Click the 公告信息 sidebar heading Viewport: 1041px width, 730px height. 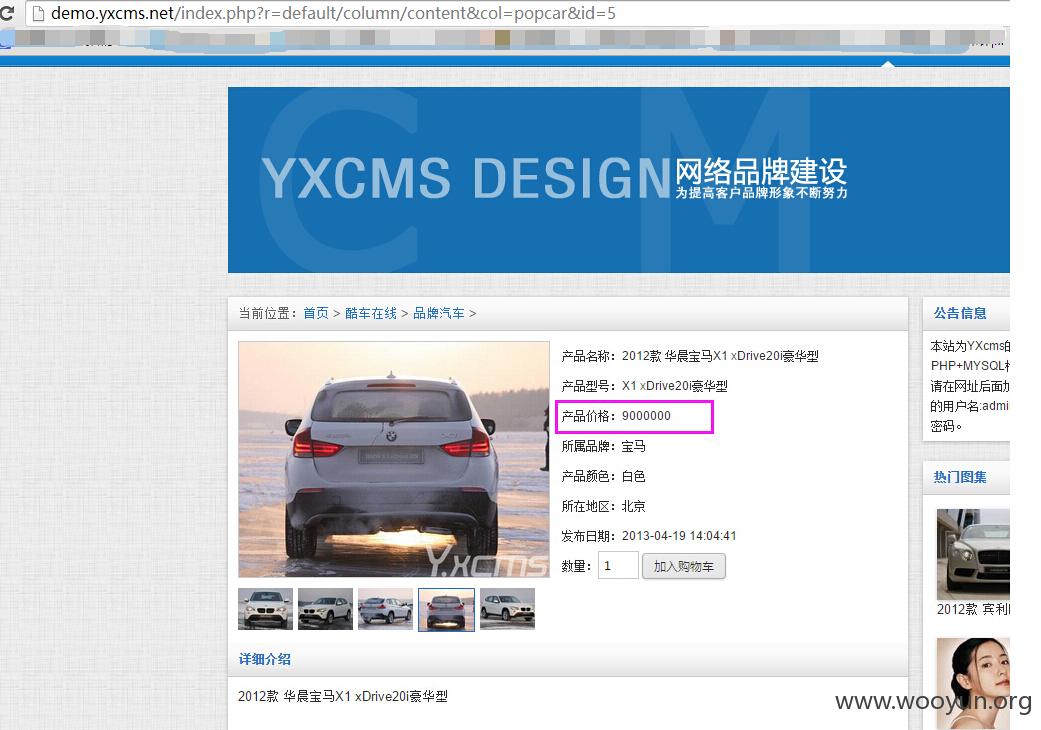coord(960,313)
